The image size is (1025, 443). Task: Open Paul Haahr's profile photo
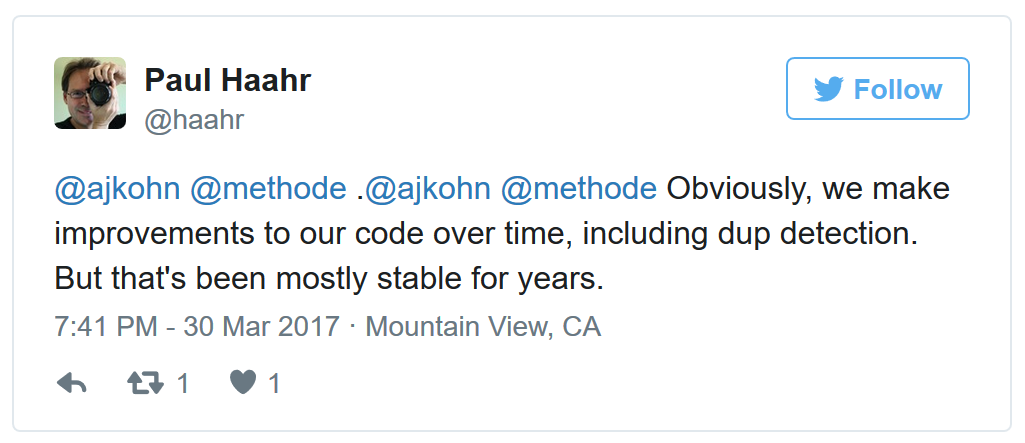point(90,93)
